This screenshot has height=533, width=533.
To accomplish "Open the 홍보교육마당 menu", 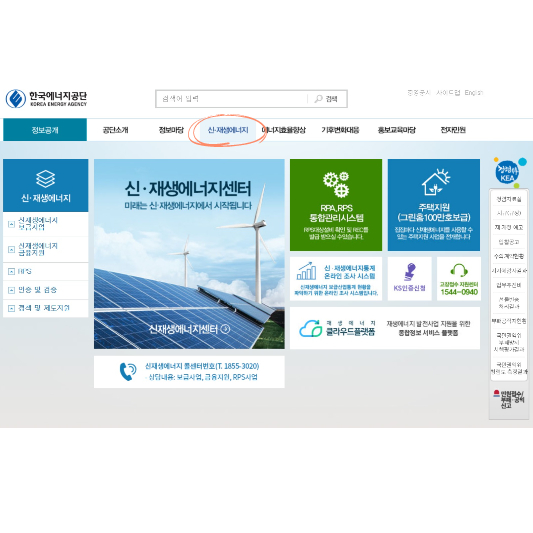I will click(x=397, y=130).
